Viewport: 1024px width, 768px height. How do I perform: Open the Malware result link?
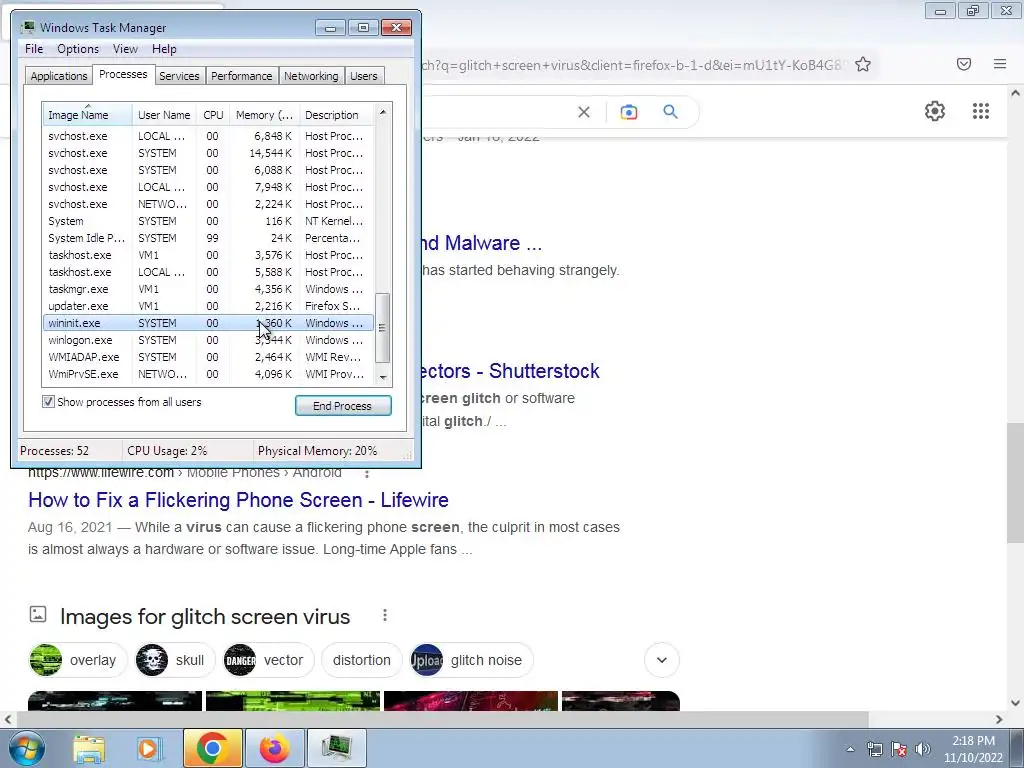tap(482, 243)
